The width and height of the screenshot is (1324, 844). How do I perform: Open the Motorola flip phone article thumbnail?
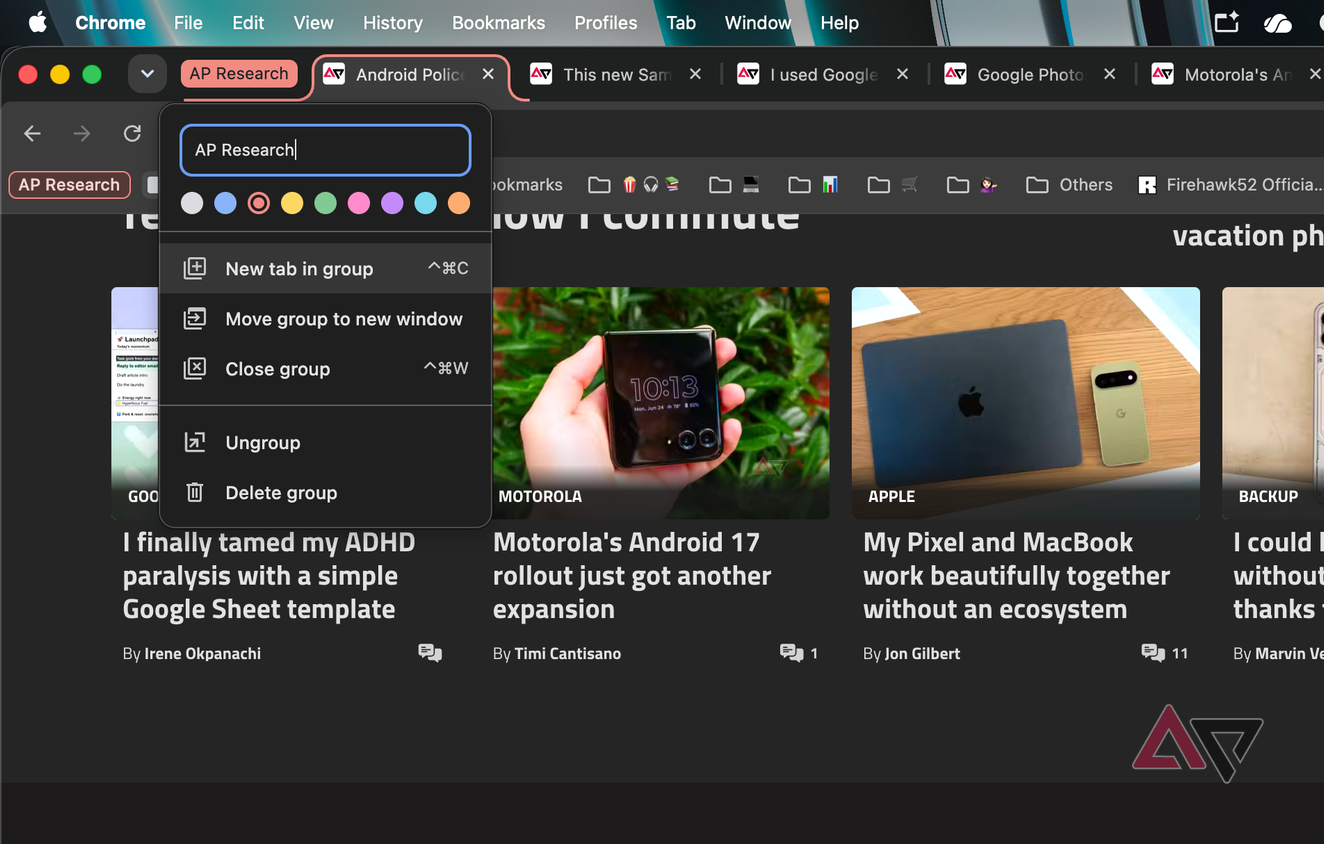(x=661, y=403)
